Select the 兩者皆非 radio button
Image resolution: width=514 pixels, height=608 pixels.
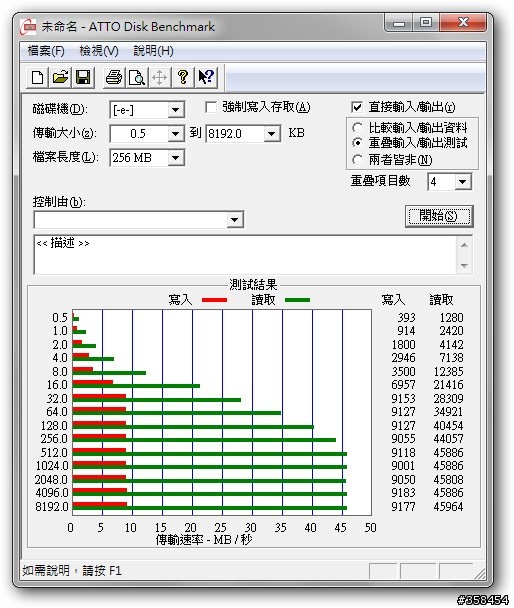[x=357, y=159]
